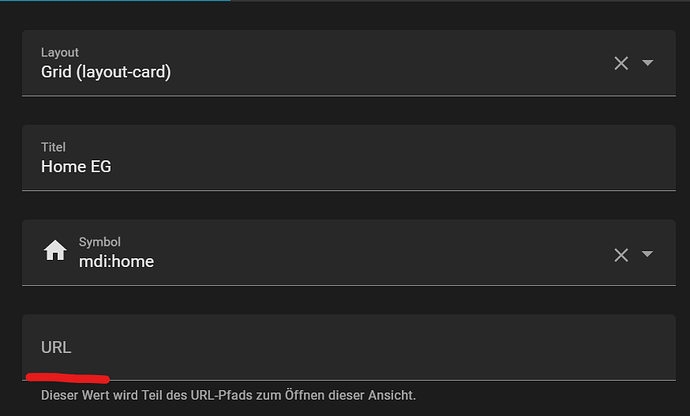Clear the Layout selection with X
This screenshot has height=416, width=690.
click(621, 63)
